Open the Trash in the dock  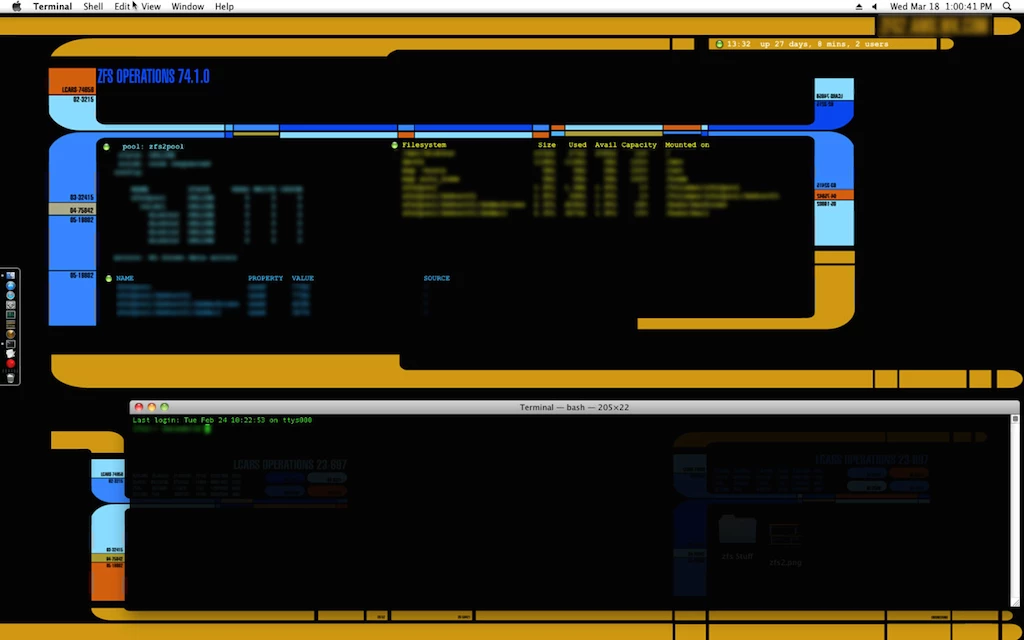tap(10, 377)
